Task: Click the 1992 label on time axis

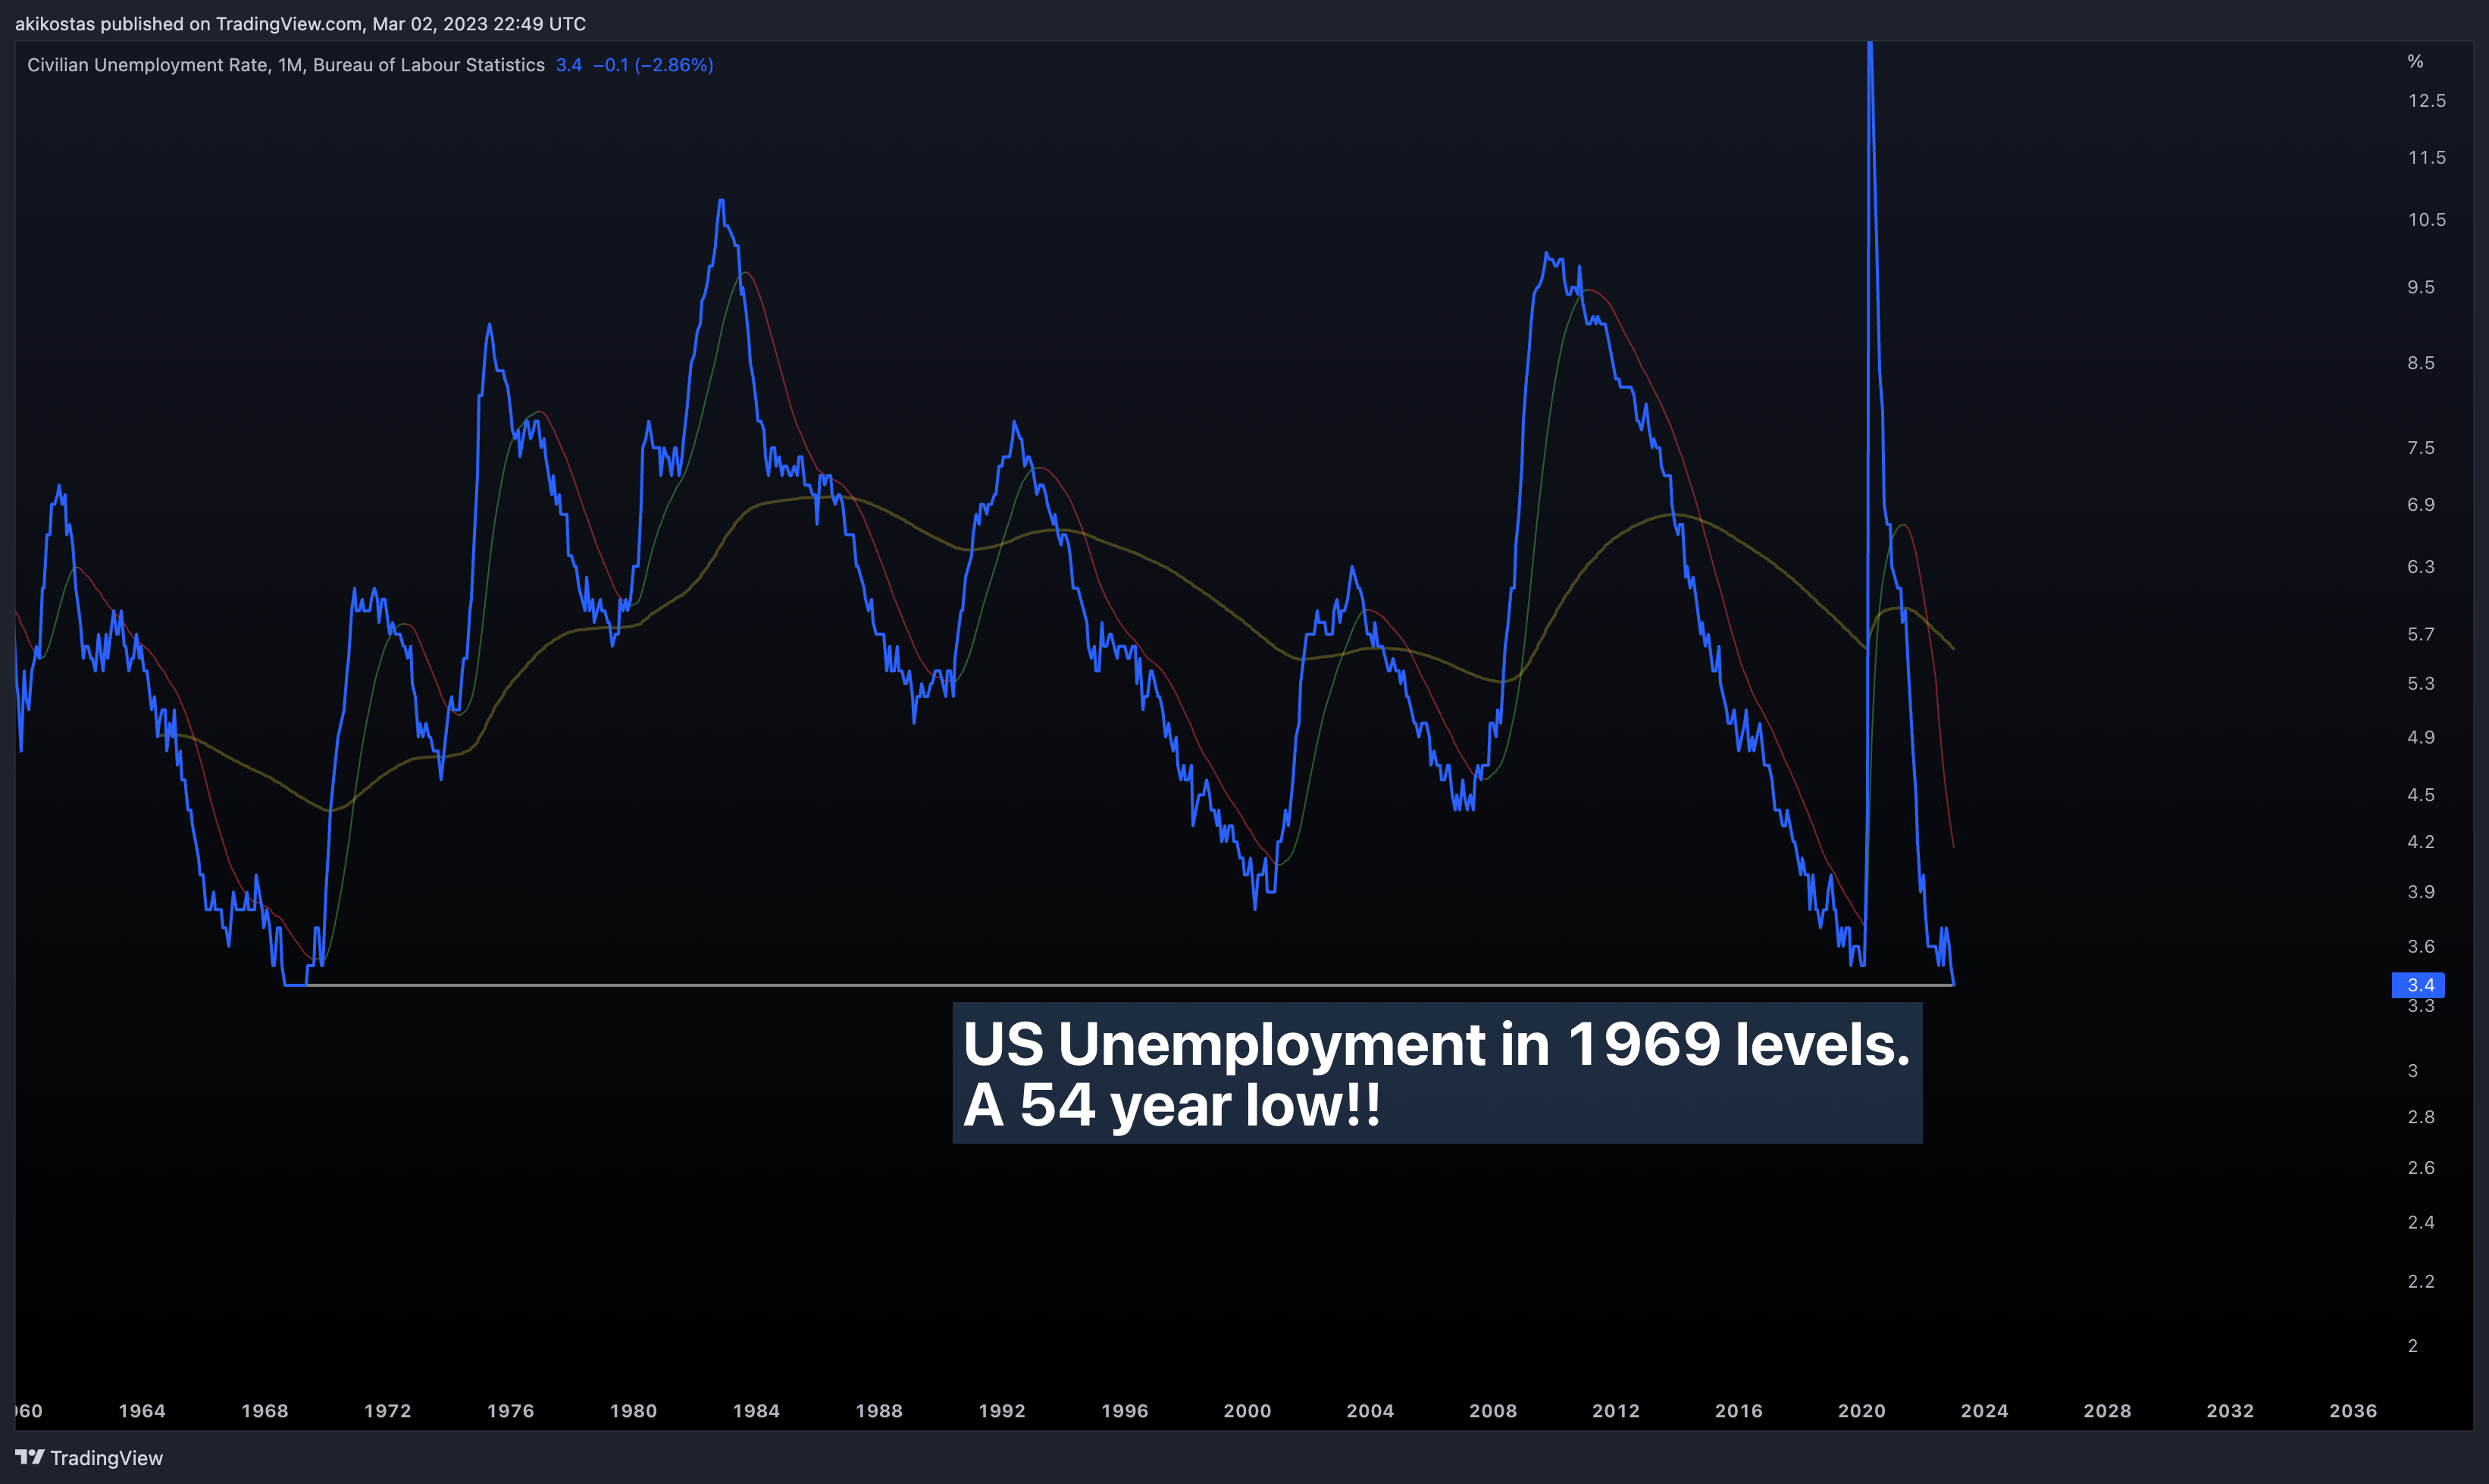Action: (1002, 1411)
